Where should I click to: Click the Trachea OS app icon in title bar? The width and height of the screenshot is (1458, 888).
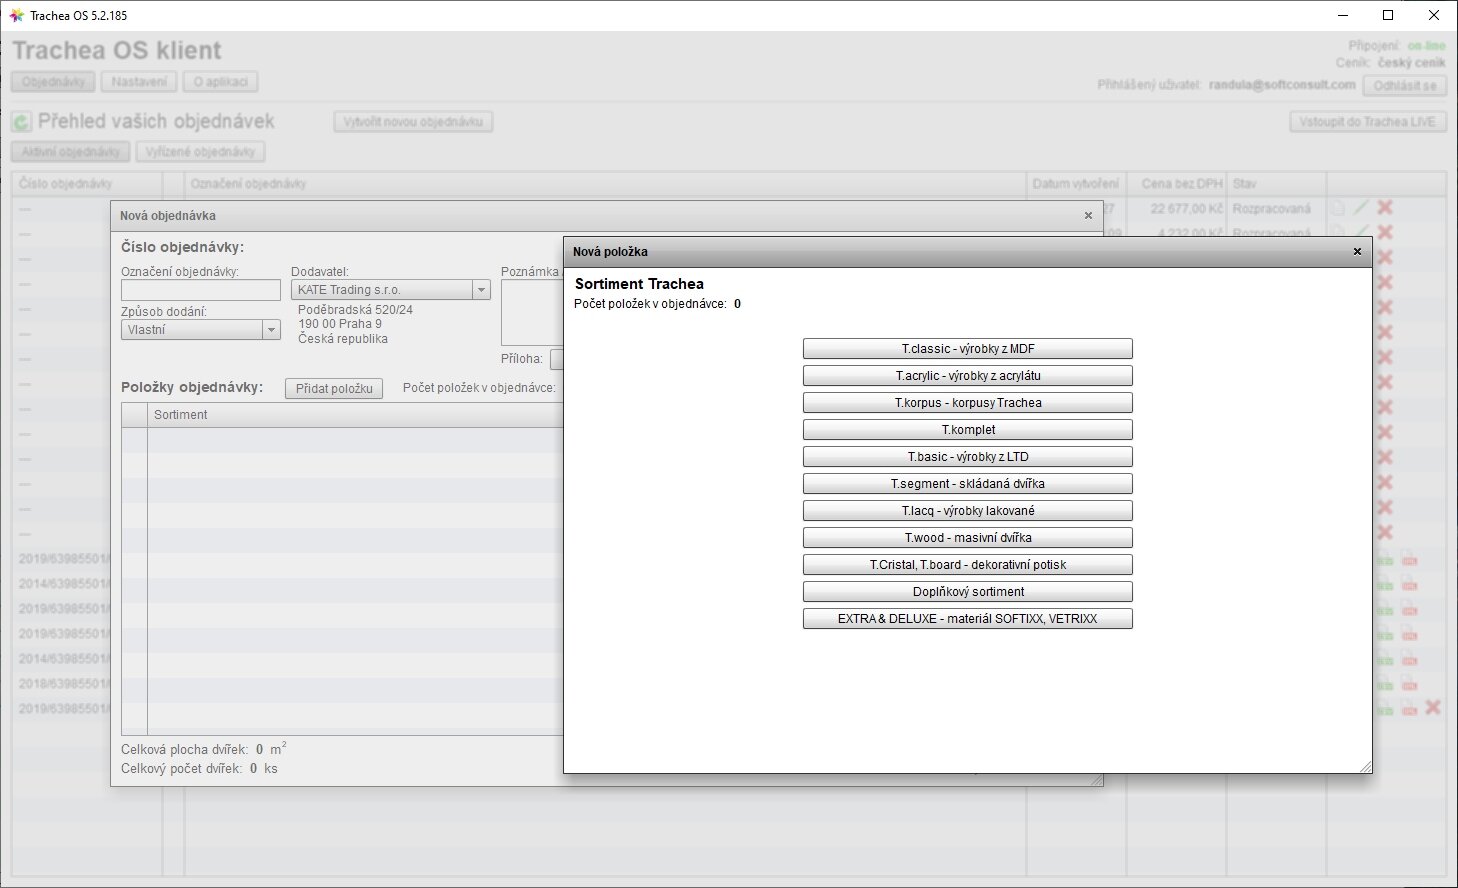(x=16, y=15)
